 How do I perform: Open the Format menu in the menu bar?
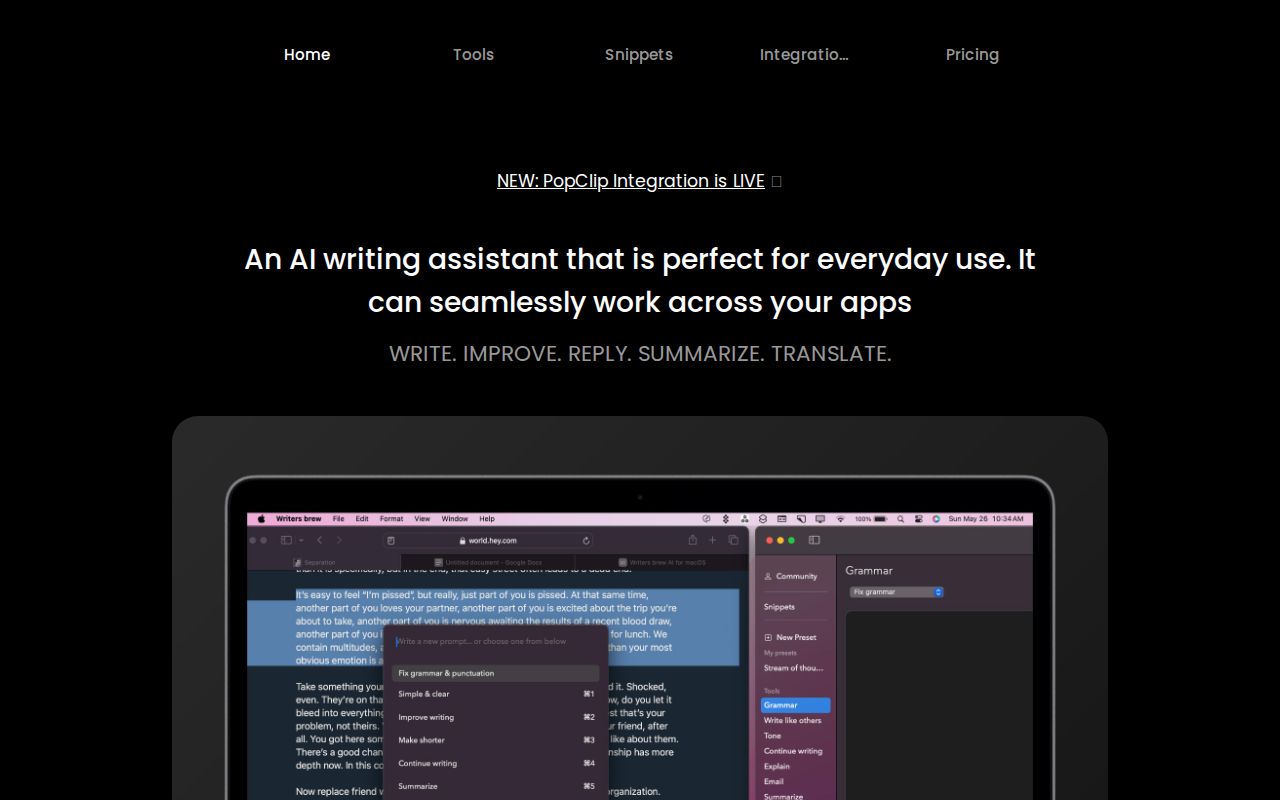tap(391, 519)
